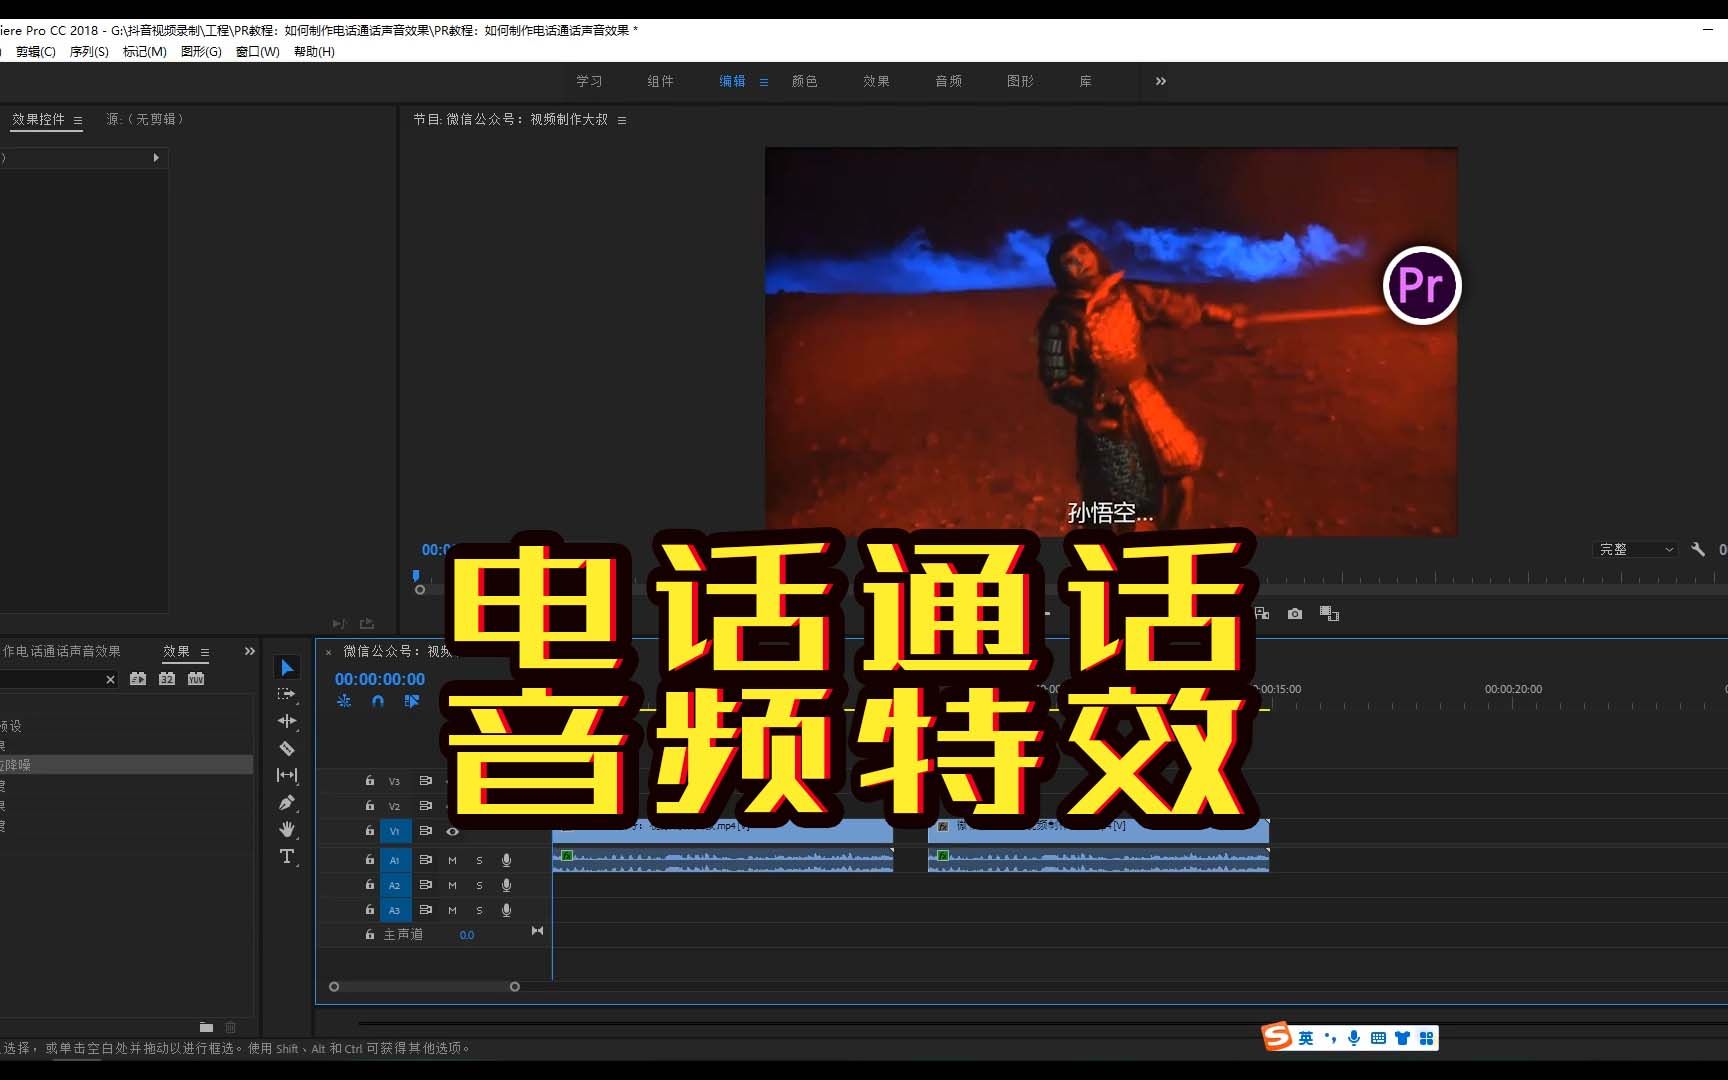Select the Razor tool
The image size is (1728, 1080).
point(287,748)
